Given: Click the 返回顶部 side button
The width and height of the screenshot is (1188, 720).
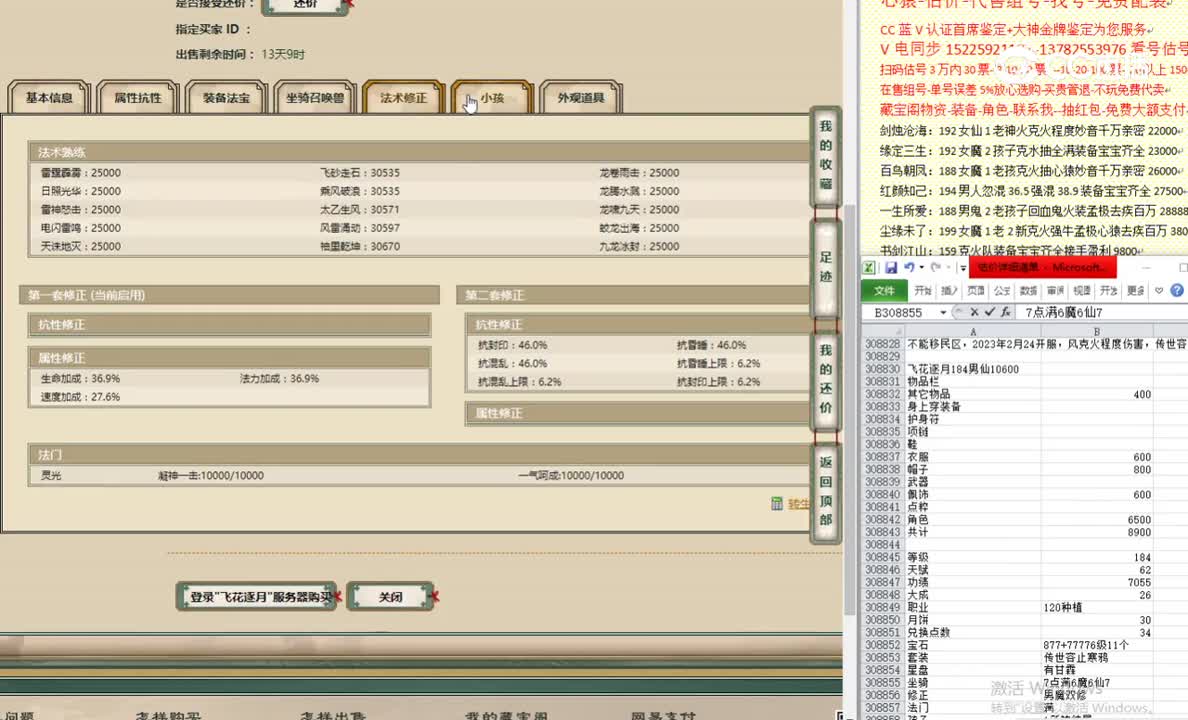Looking at the screenshot, I should tap(825, 500).
